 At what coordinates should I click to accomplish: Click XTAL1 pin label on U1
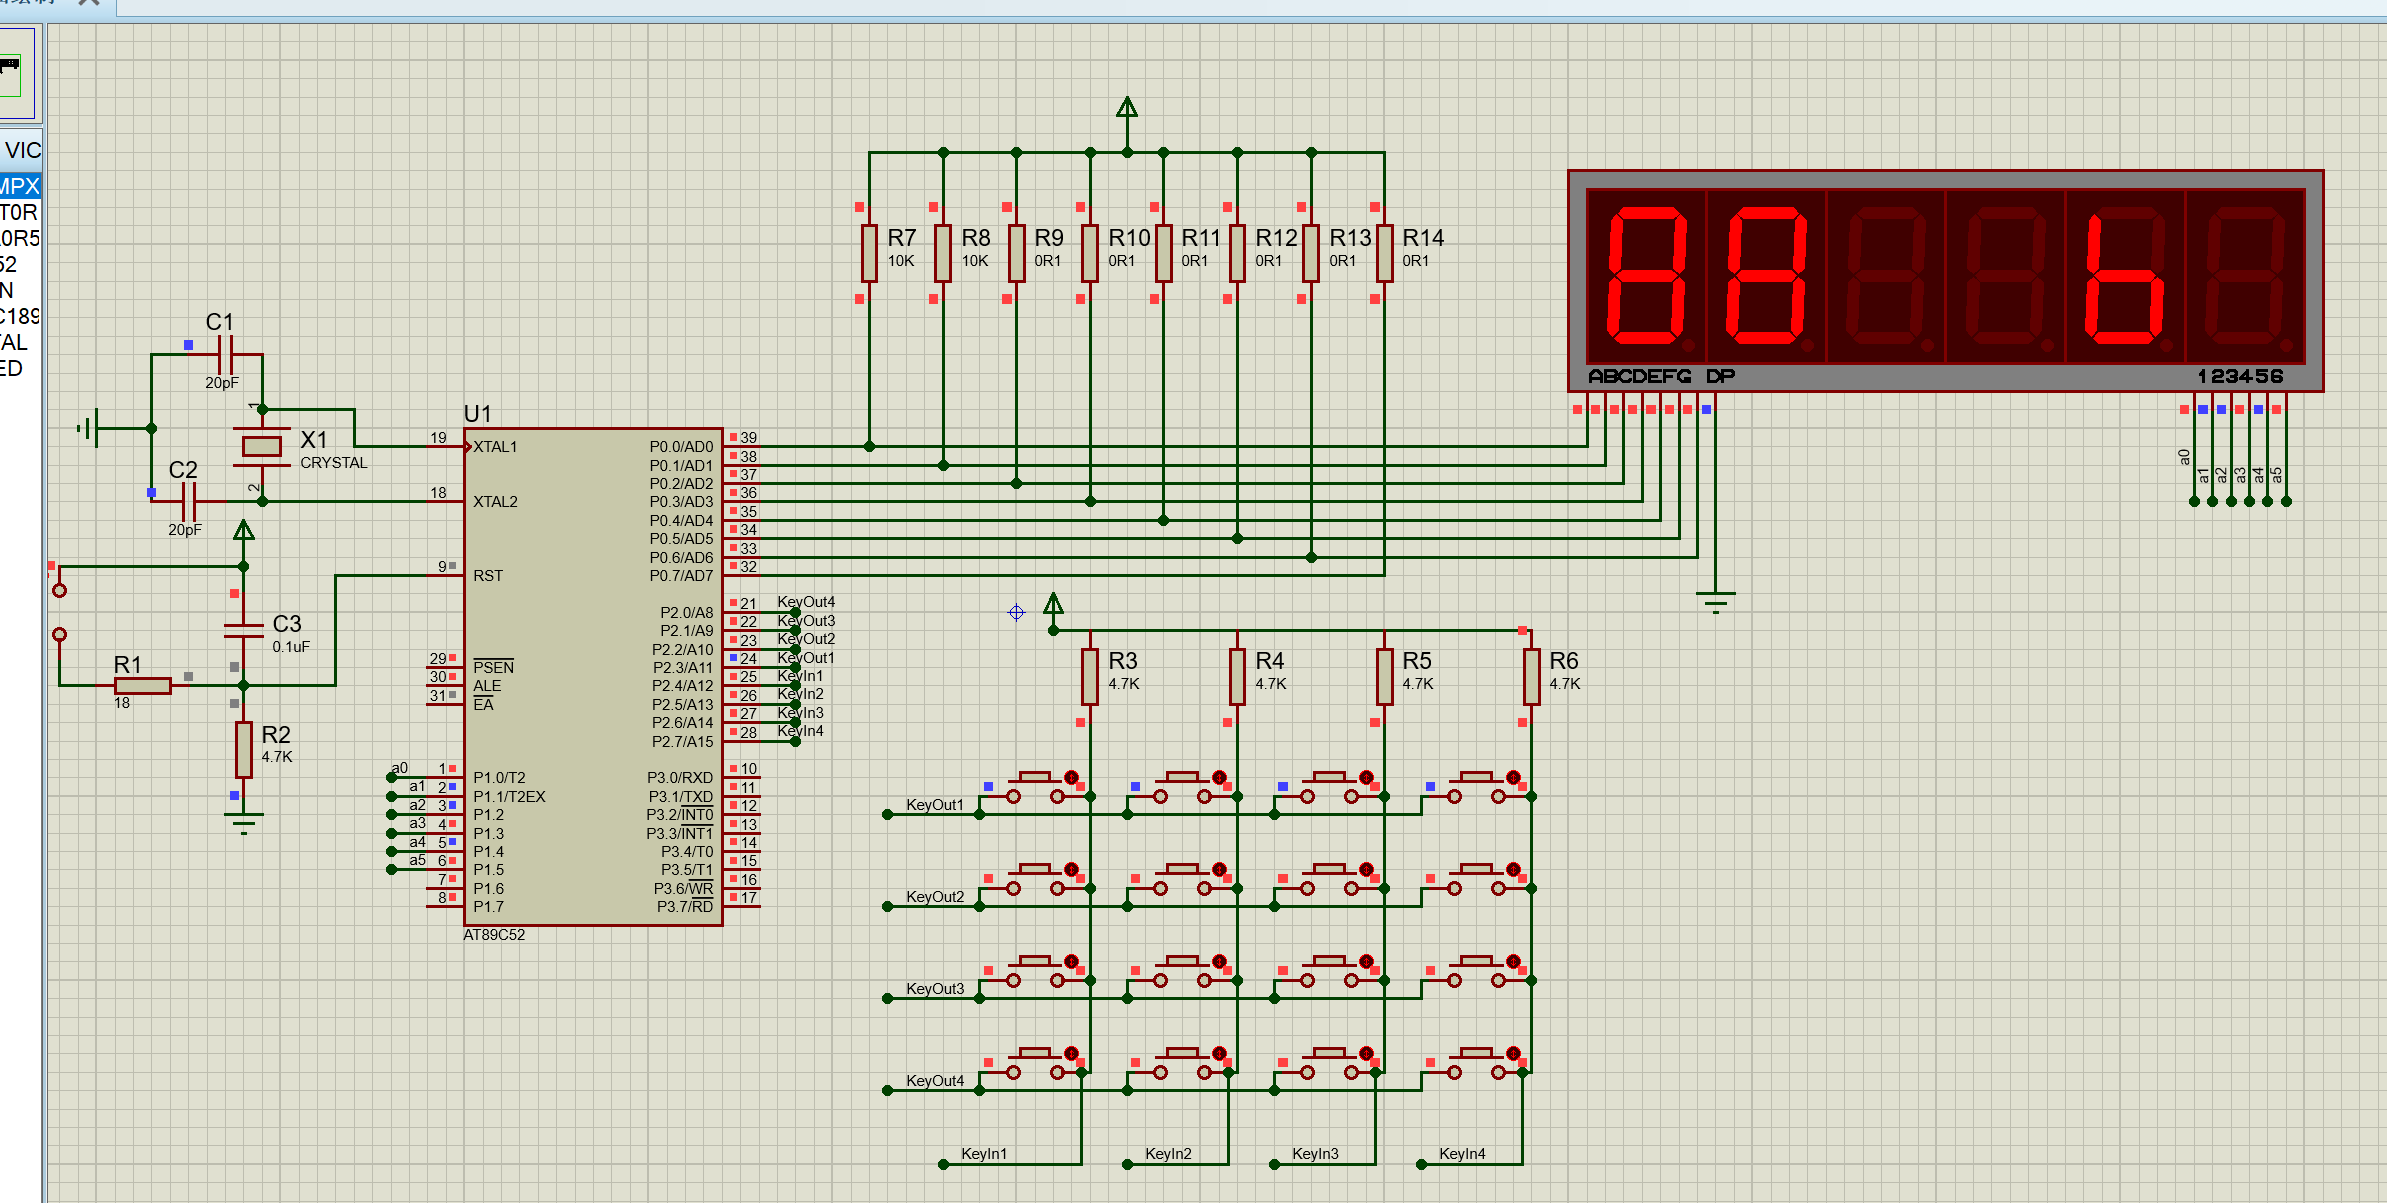(x=495, y=447)
